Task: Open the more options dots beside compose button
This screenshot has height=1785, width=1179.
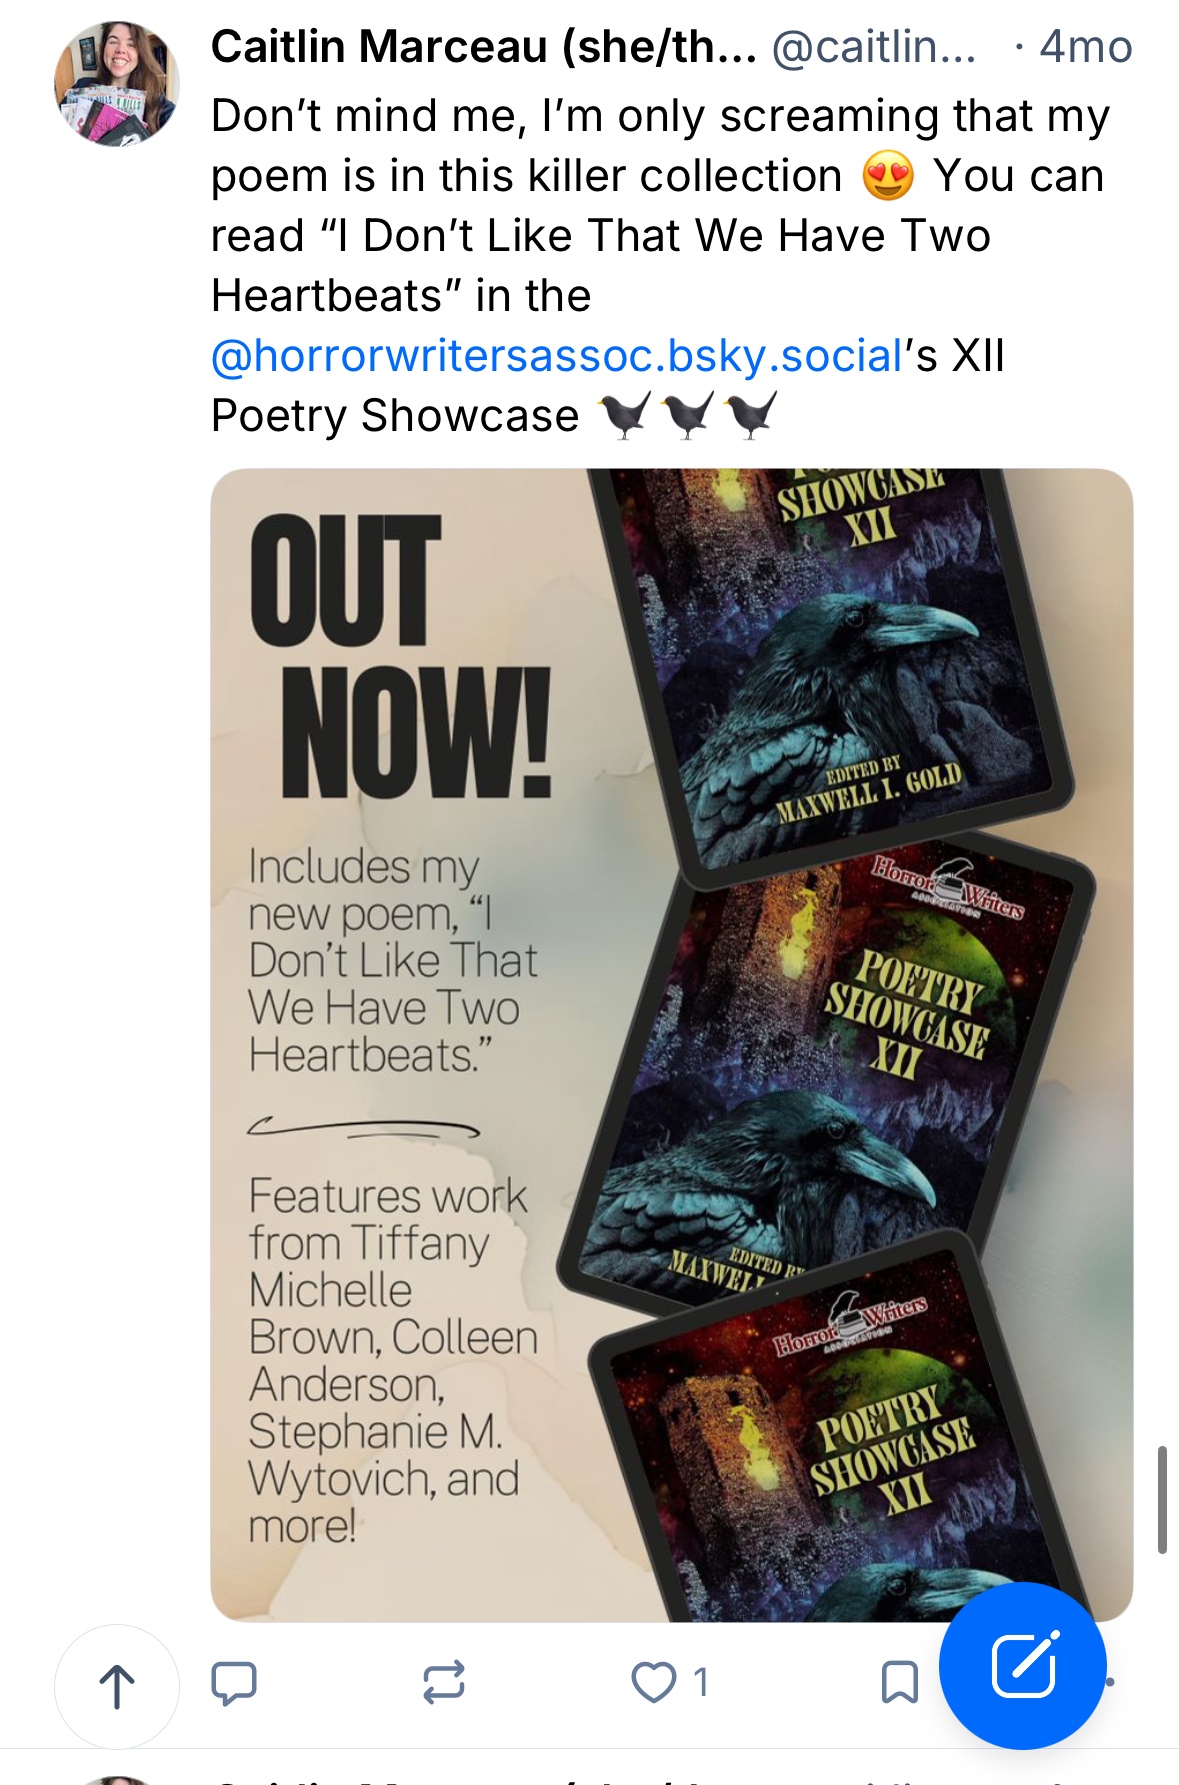Action: pos(1112,1682)
